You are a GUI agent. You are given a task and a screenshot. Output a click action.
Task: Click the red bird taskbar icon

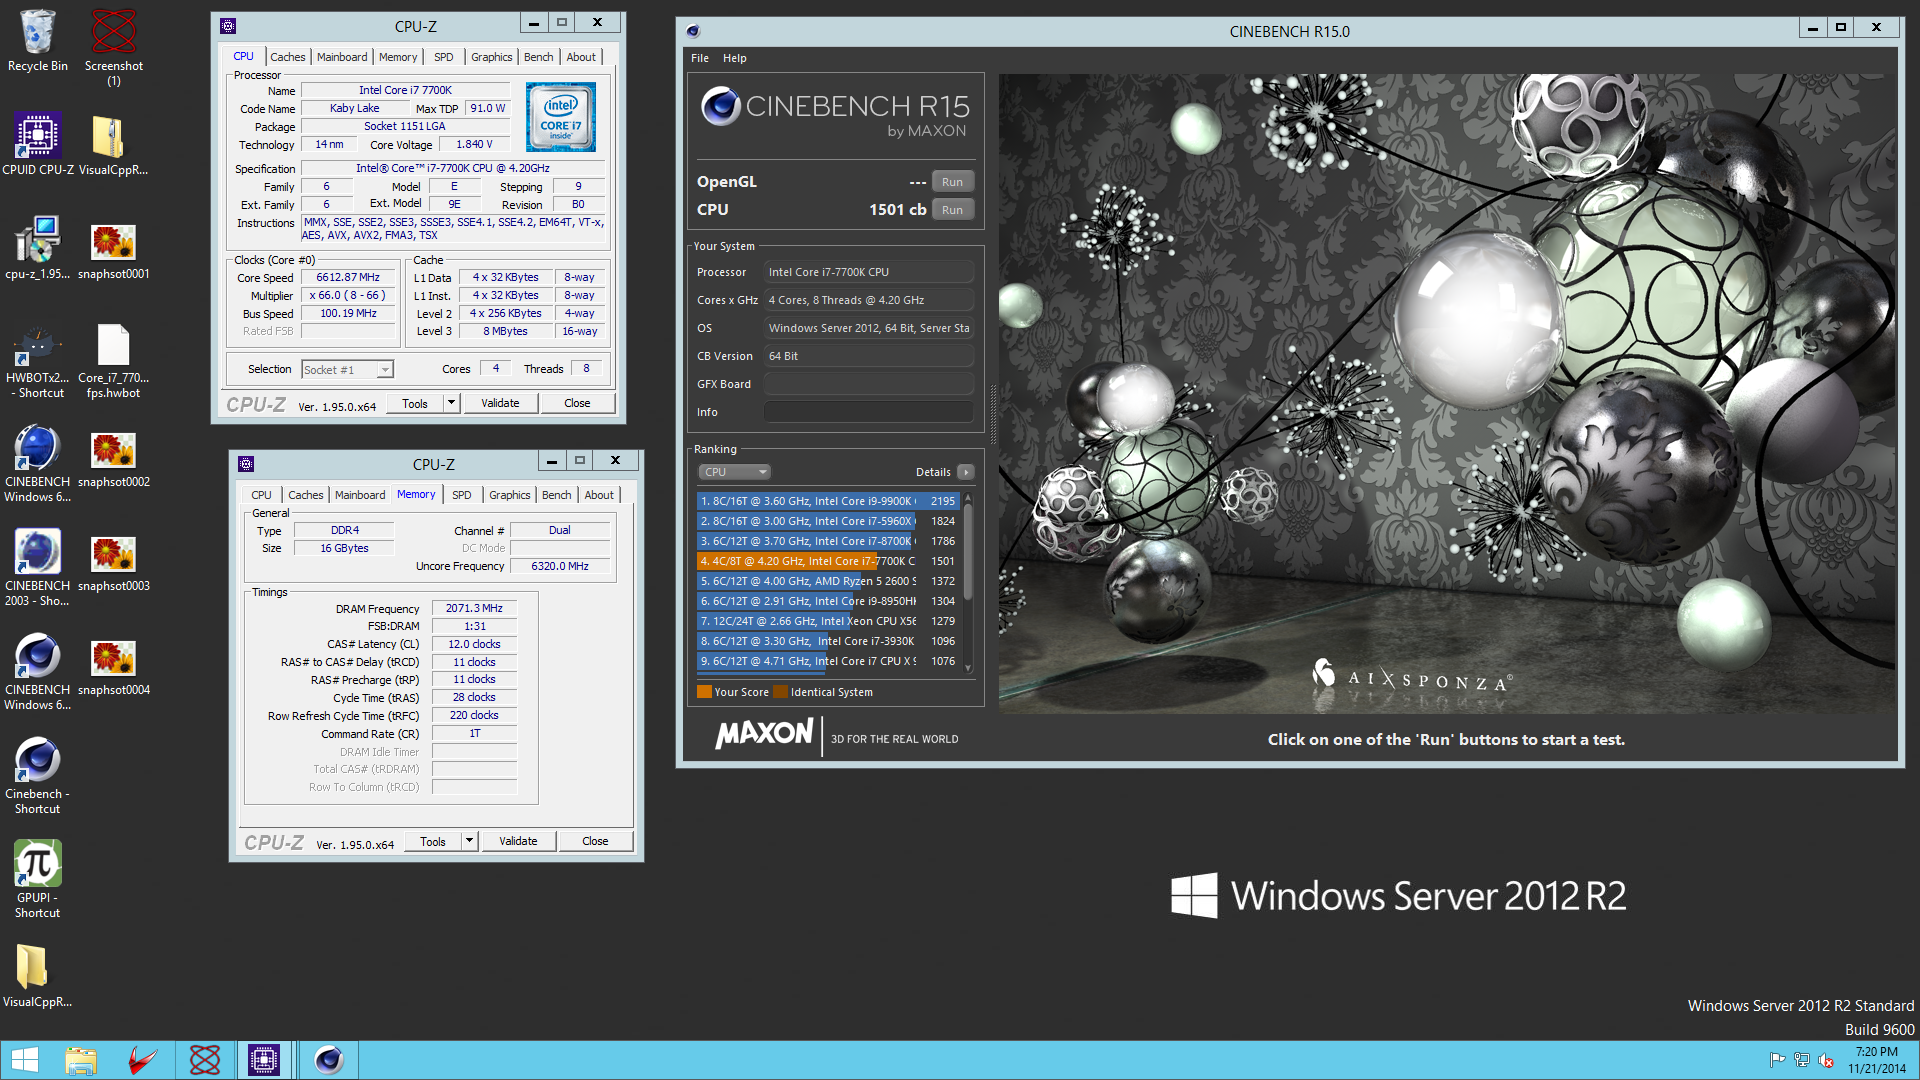coord(143,1060)
